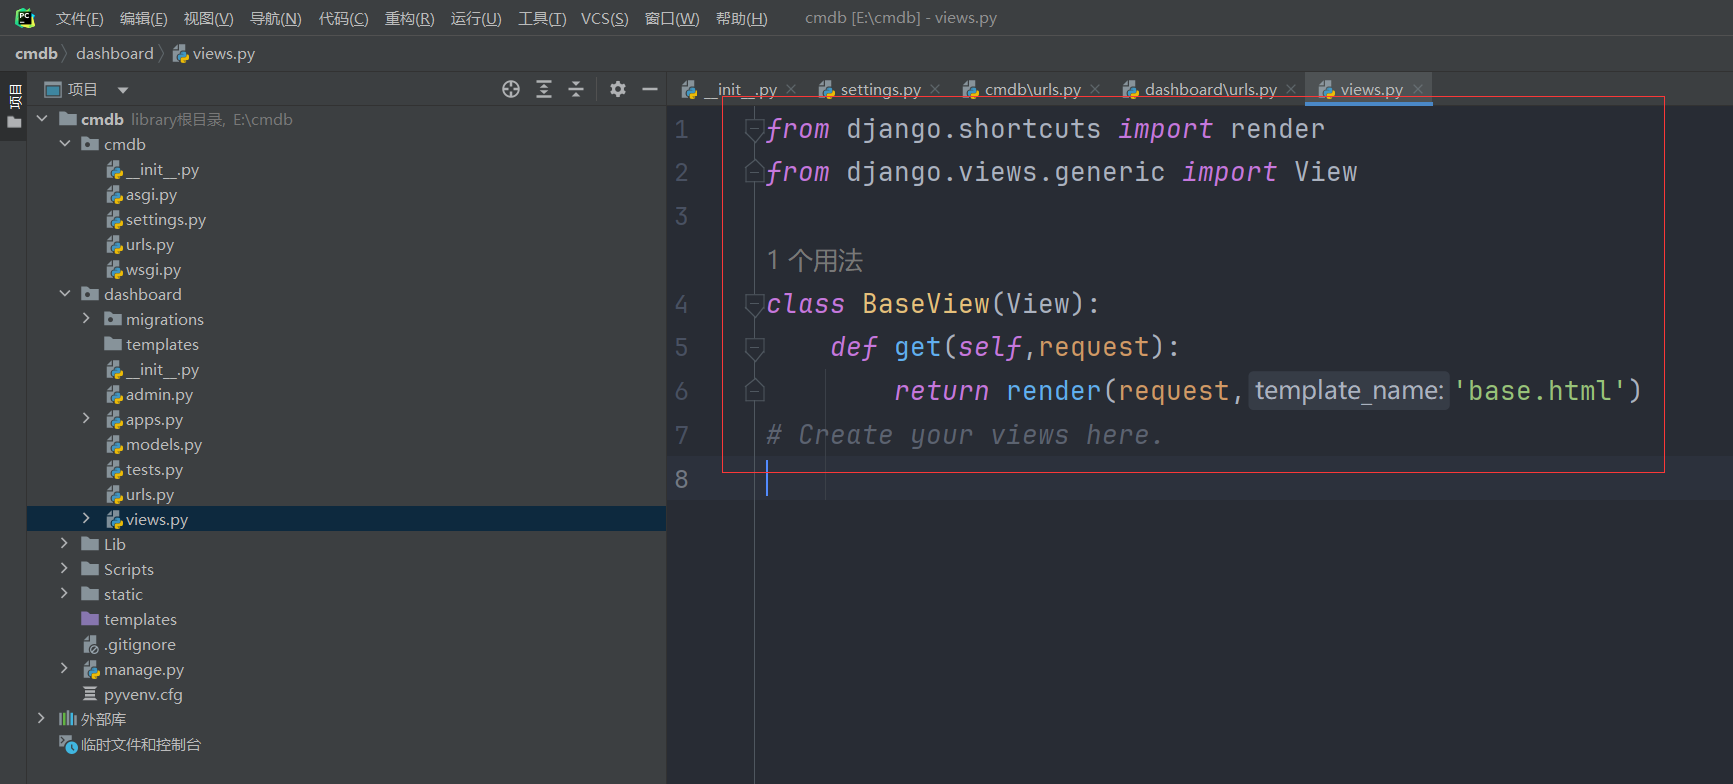Screen dimensions: 1733x784
Task: Expand the apps.py node arrow
Action: pyautogui.click(x=87, y=419)
